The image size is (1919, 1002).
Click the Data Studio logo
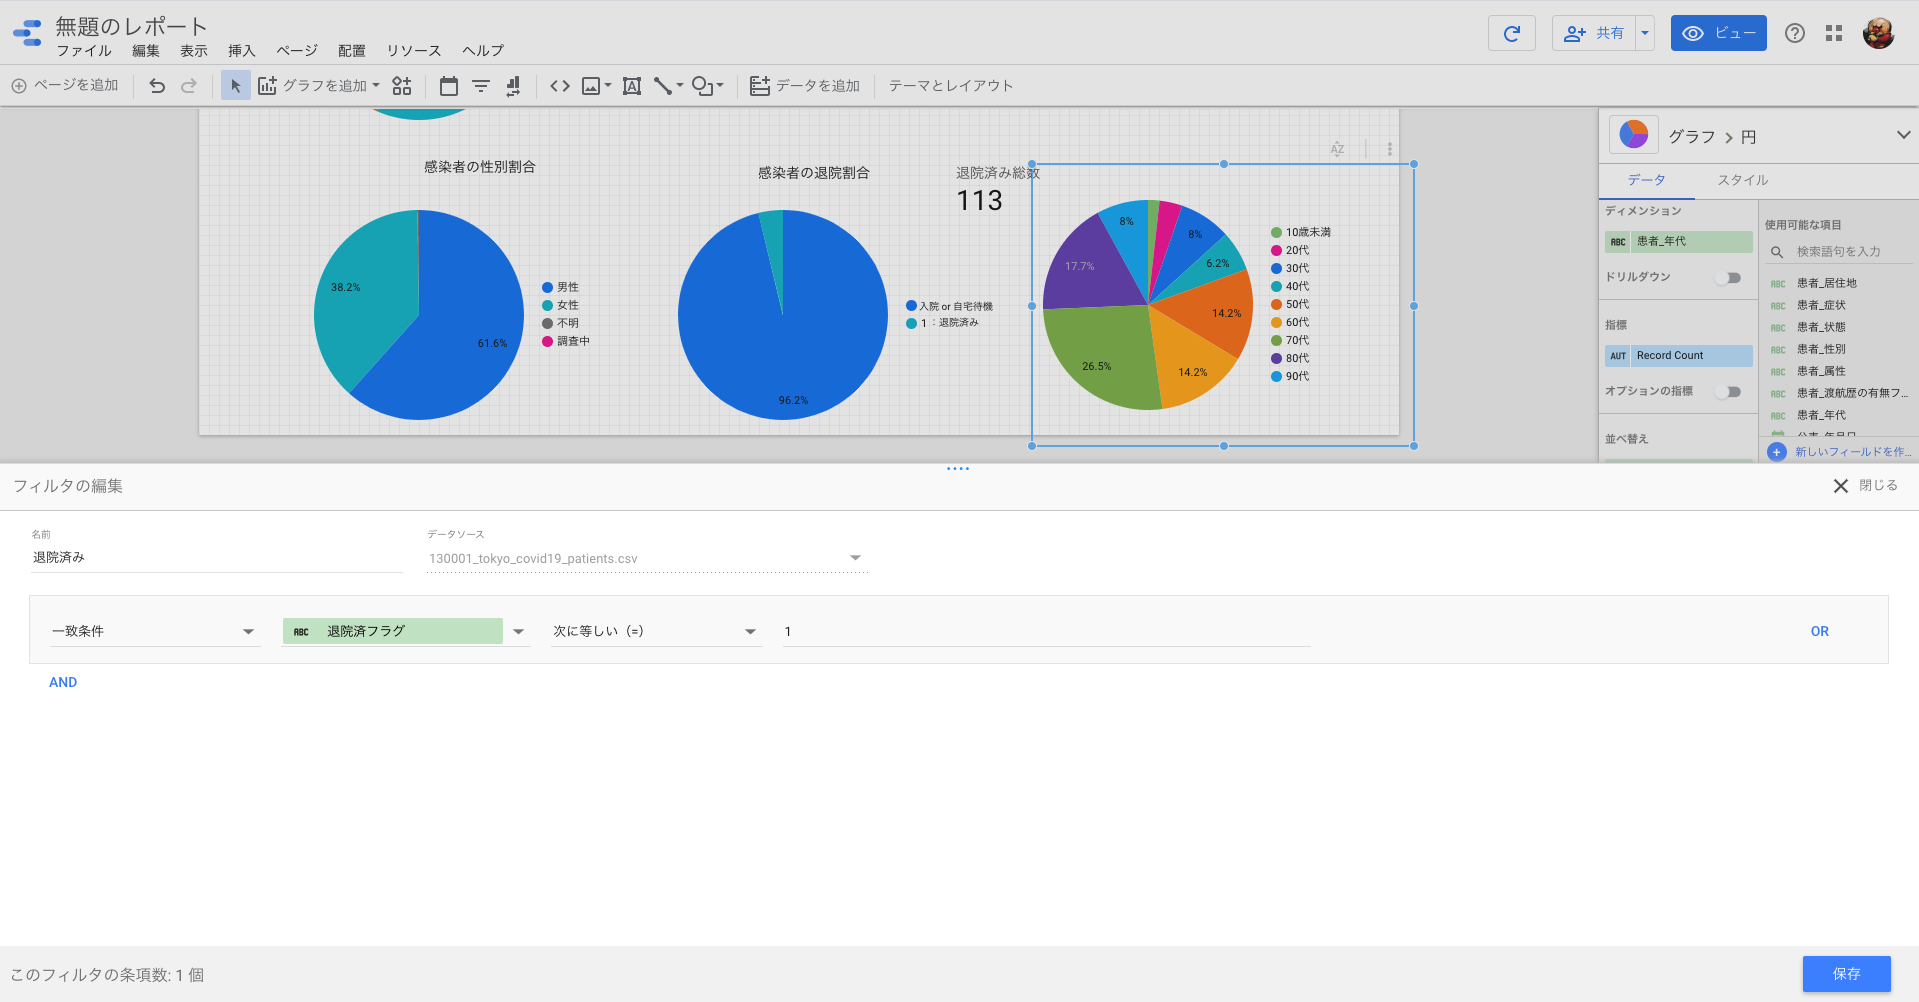pos(28,33)
